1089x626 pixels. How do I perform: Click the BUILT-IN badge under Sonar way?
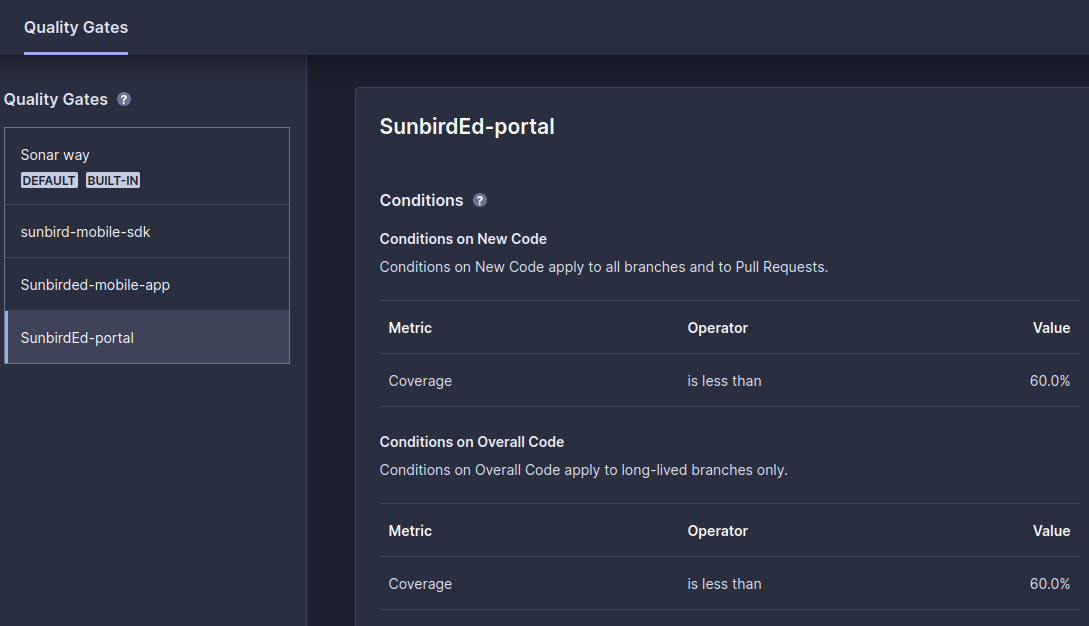click(x=112, y=180)
